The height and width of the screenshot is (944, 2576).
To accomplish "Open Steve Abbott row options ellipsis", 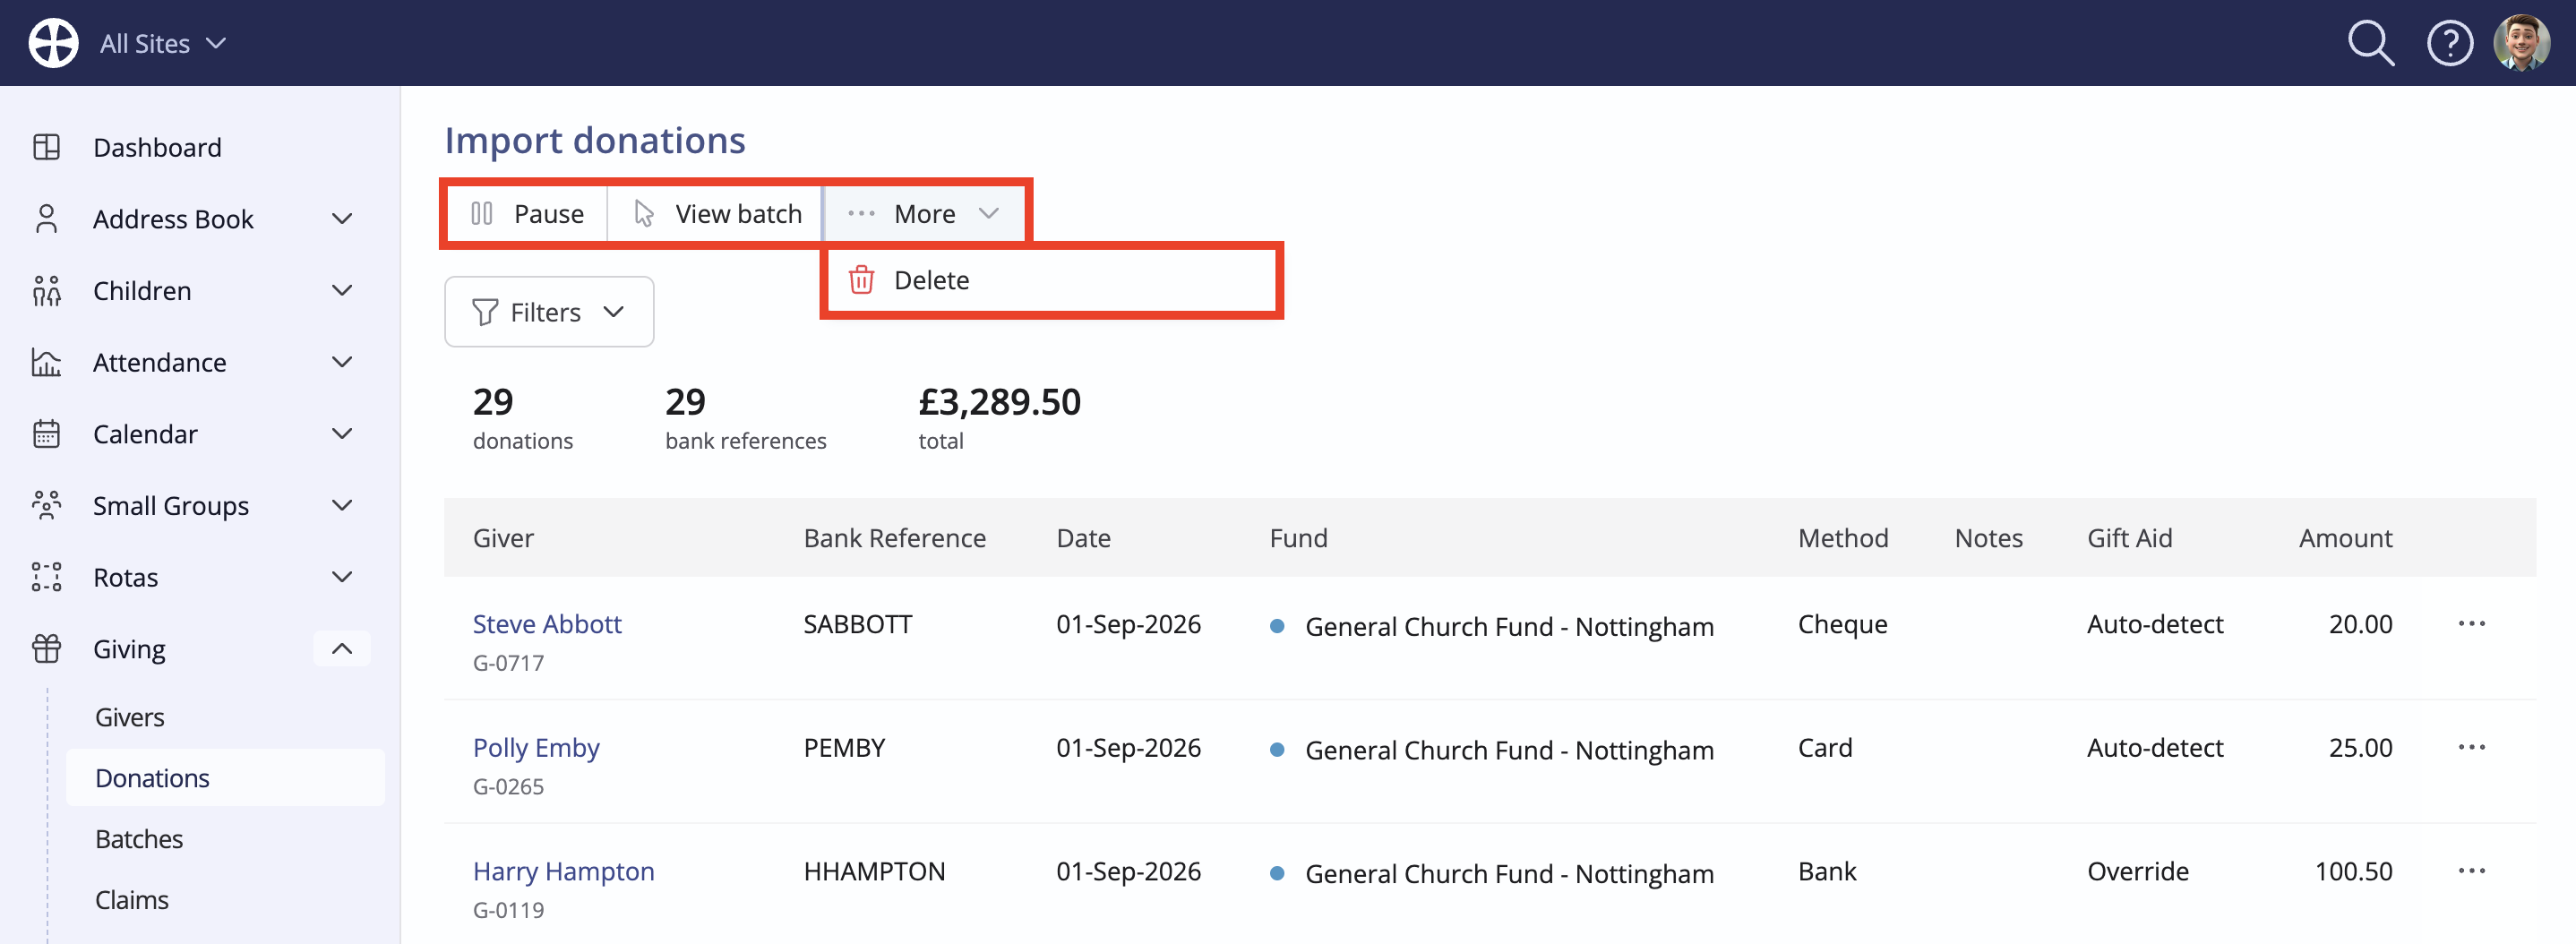I will coord(2471,624).
